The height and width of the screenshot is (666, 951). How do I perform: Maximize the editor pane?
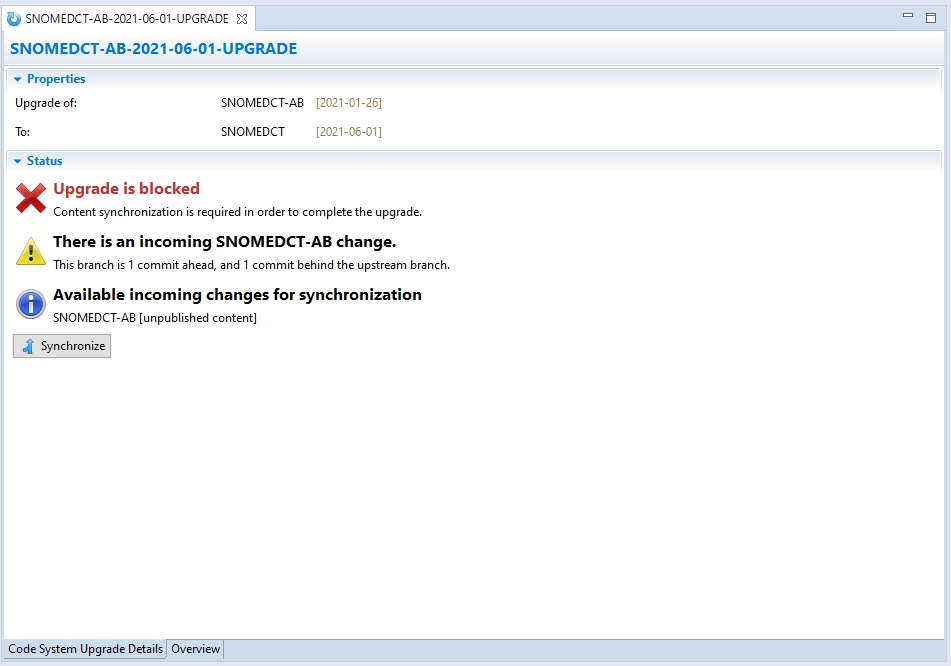point(931,18)
